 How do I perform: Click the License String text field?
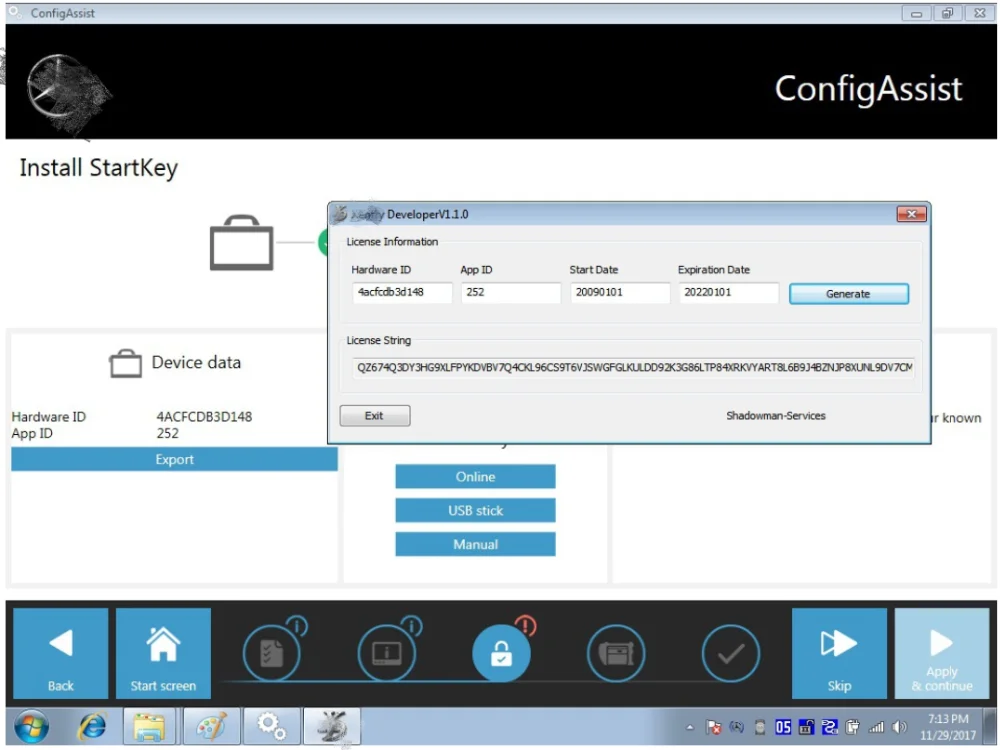633,367
